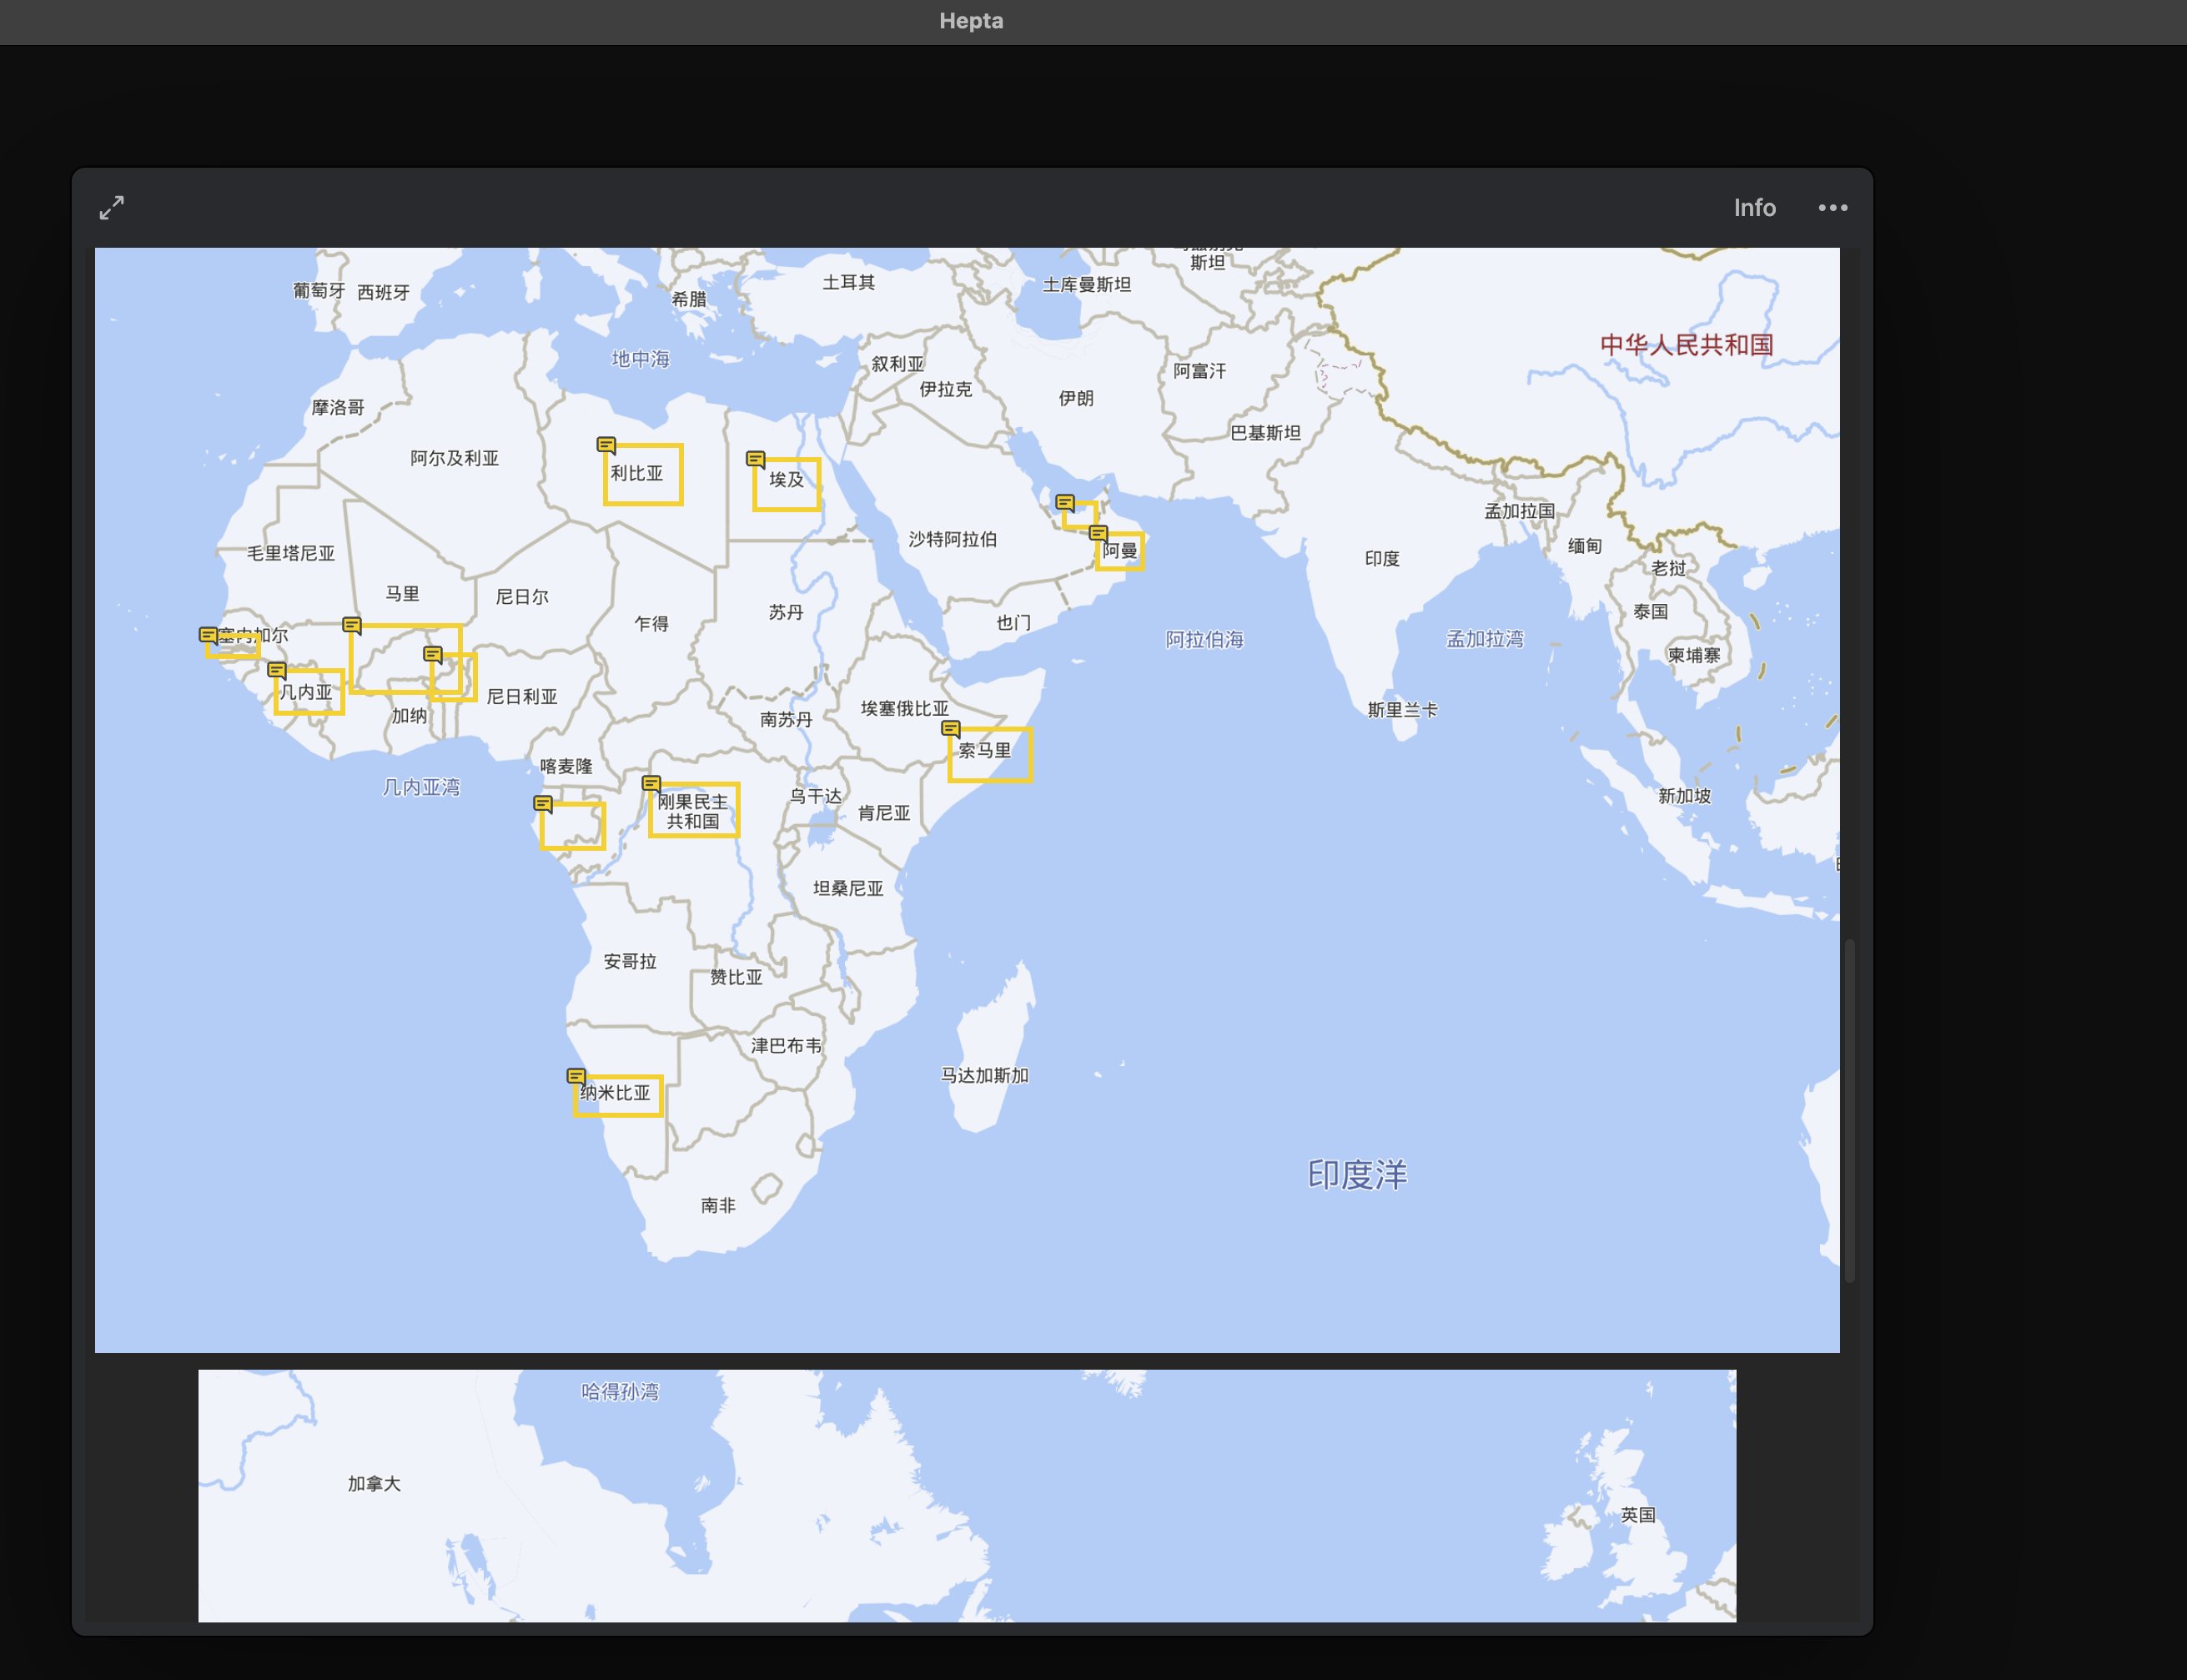The height and width of the screenshot is (1680, 2187).
Task: Open the annotation note on 利比亚
Action: click(606, 445)
